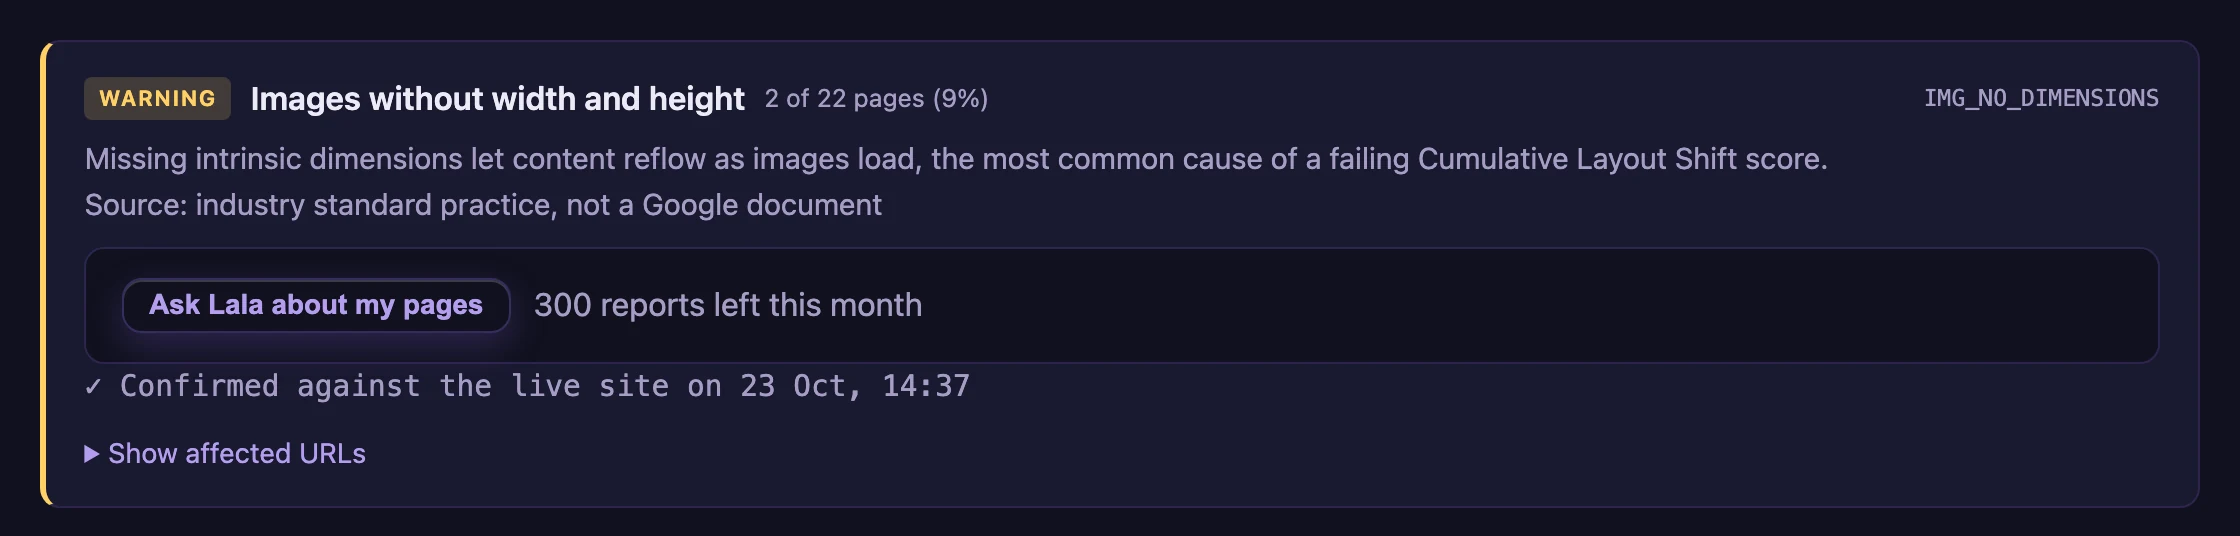Click the yellow WARNING severity badge

click(157, 98)
